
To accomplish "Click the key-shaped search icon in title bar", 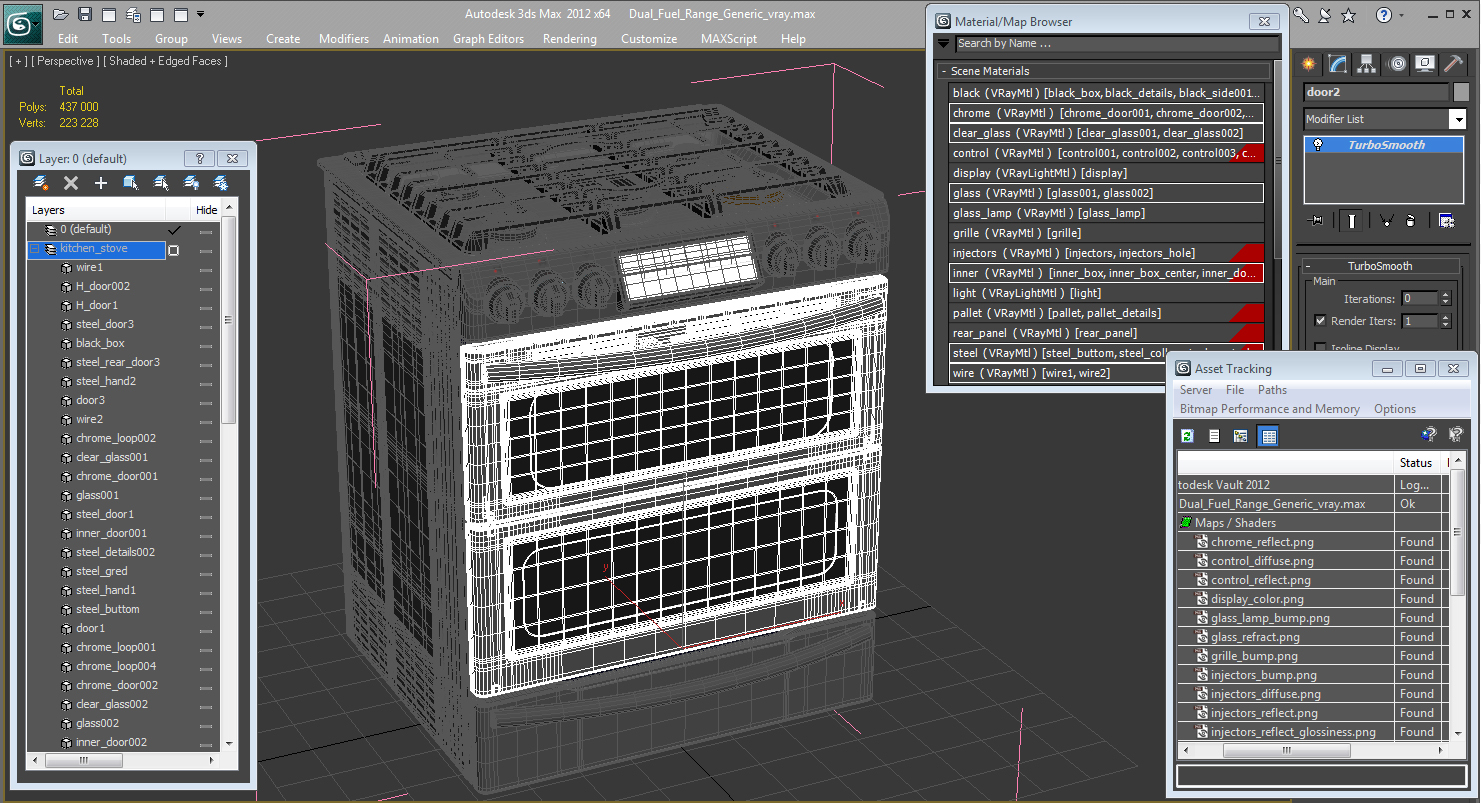I will tap(1301, 15).
